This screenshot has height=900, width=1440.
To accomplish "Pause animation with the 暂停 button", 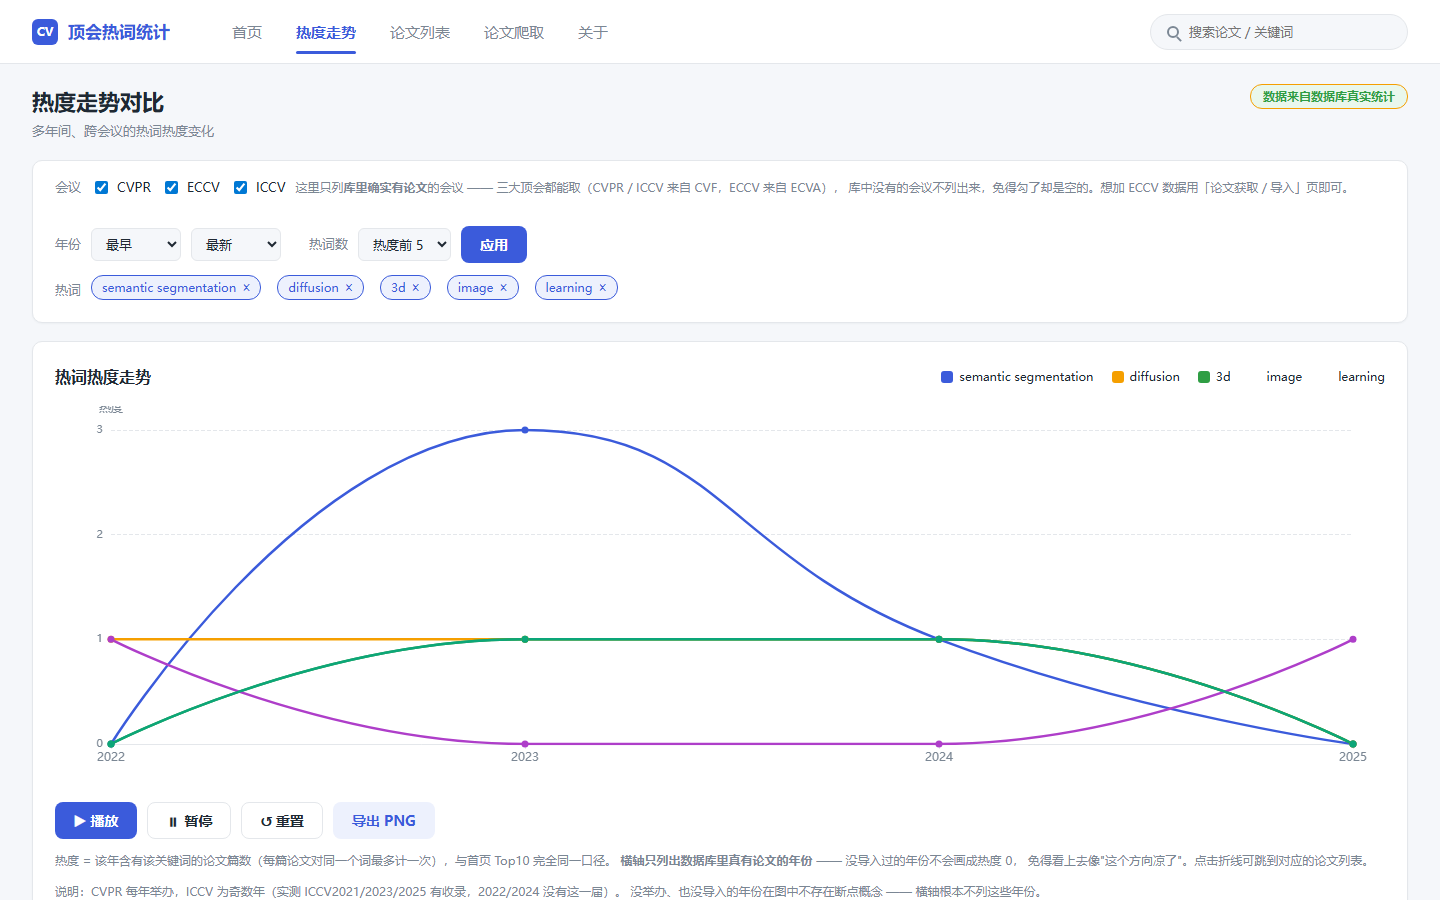I will 189,821.
